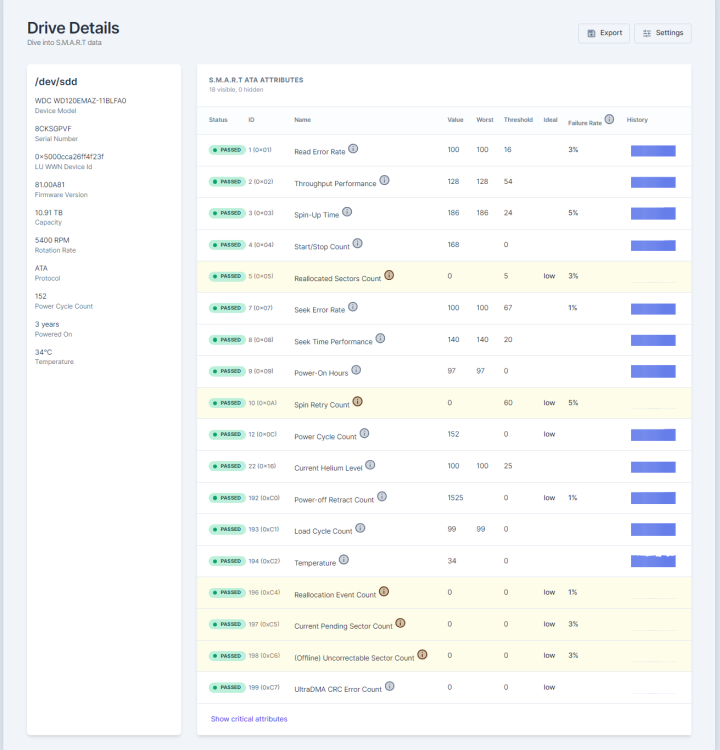This screenshot has height=750, width=720.
Task: Click info icon for Current Helium Level
Action: [x=370, y=465]
